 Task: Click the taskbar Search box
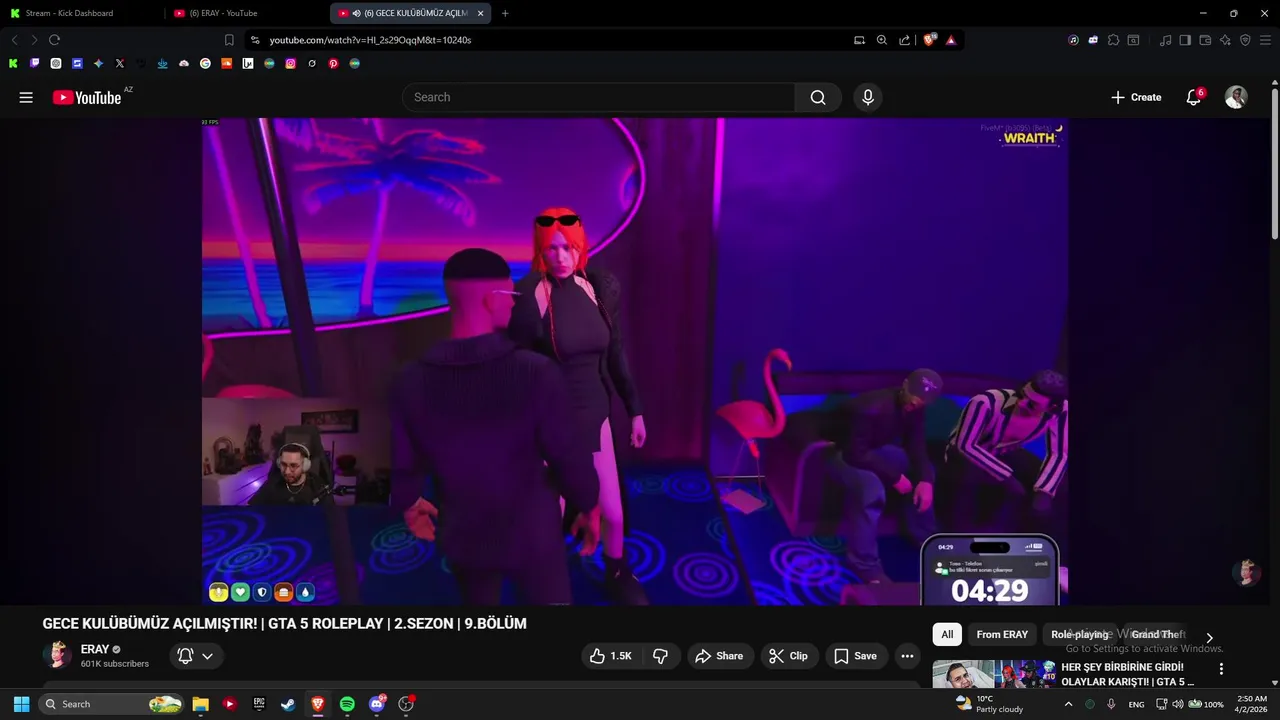[x=112, y=704]
